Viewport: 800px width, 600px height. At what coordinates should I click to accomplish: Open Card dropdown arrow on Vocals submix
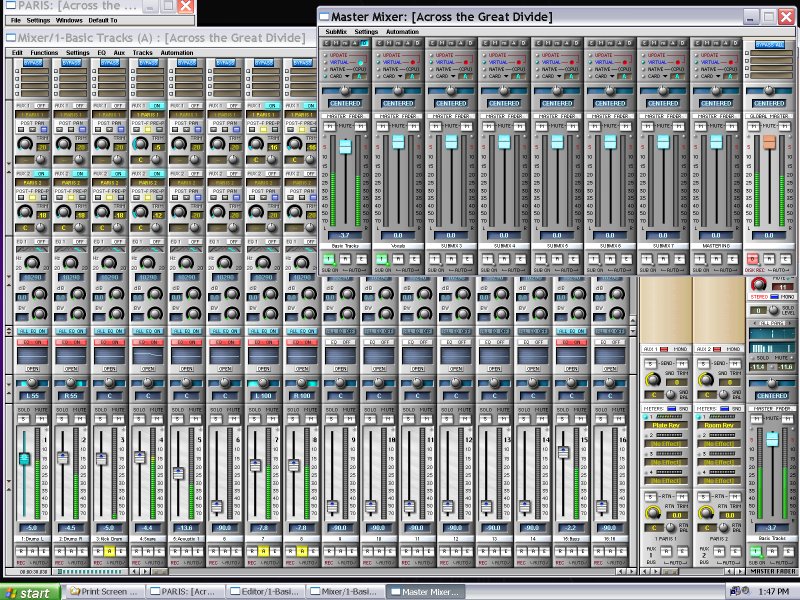[400, 76]
